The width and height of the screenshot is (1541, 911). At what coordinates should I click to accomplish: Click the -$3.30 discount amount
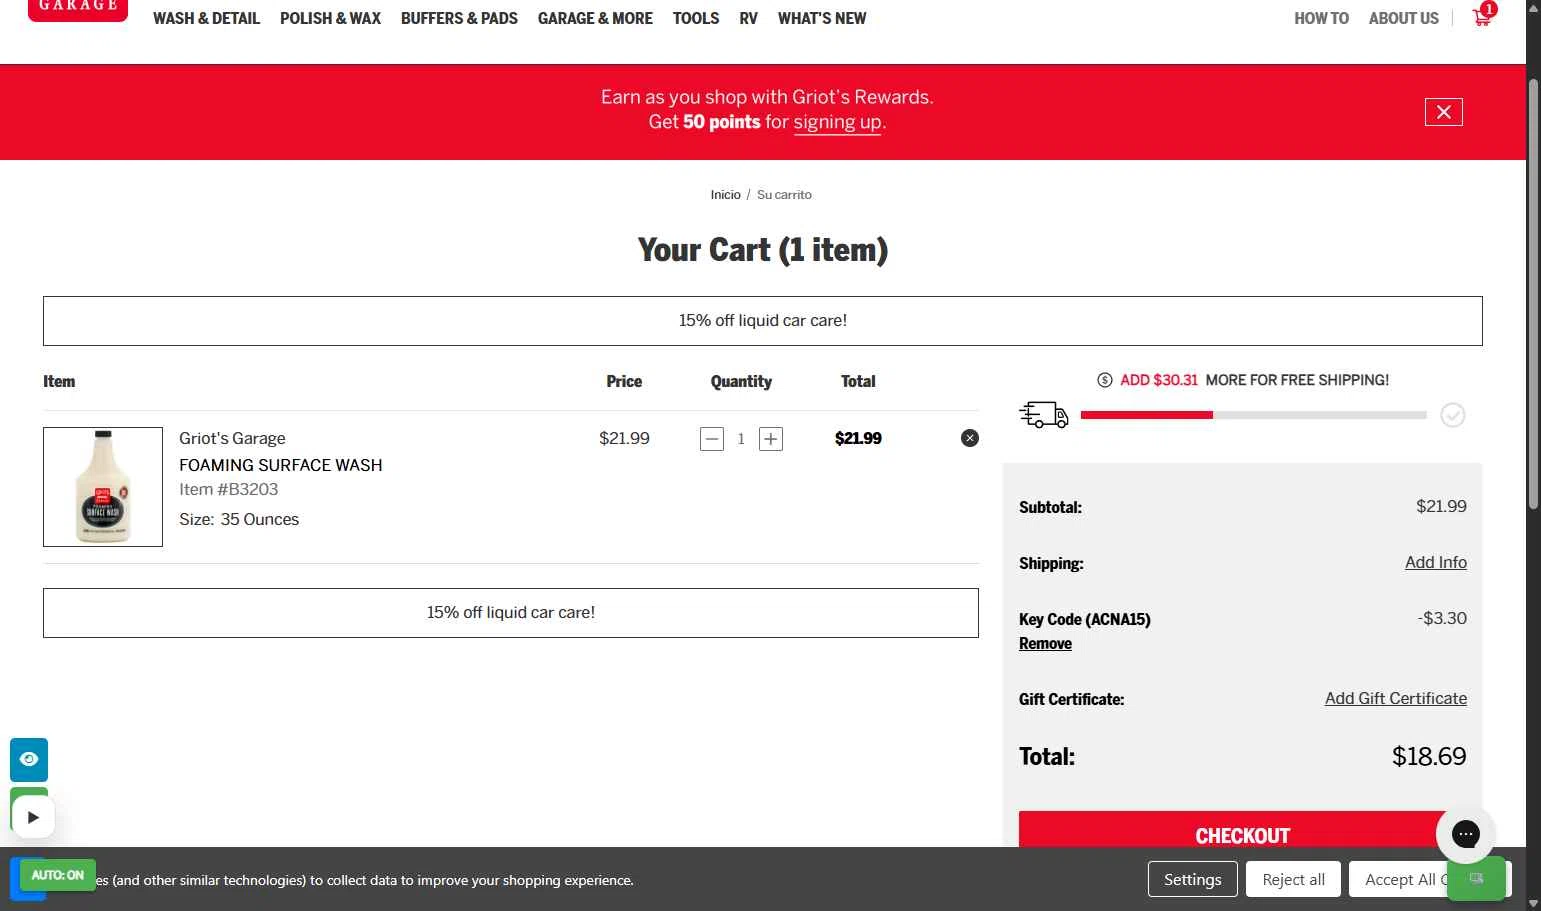tap(1442, 618)
